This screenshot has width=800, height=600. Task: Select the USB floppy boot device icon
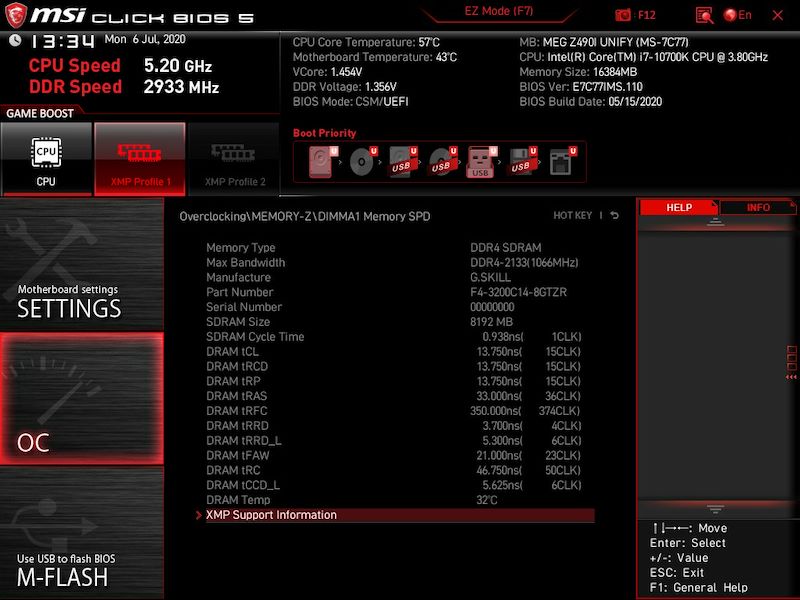(522, 162)
